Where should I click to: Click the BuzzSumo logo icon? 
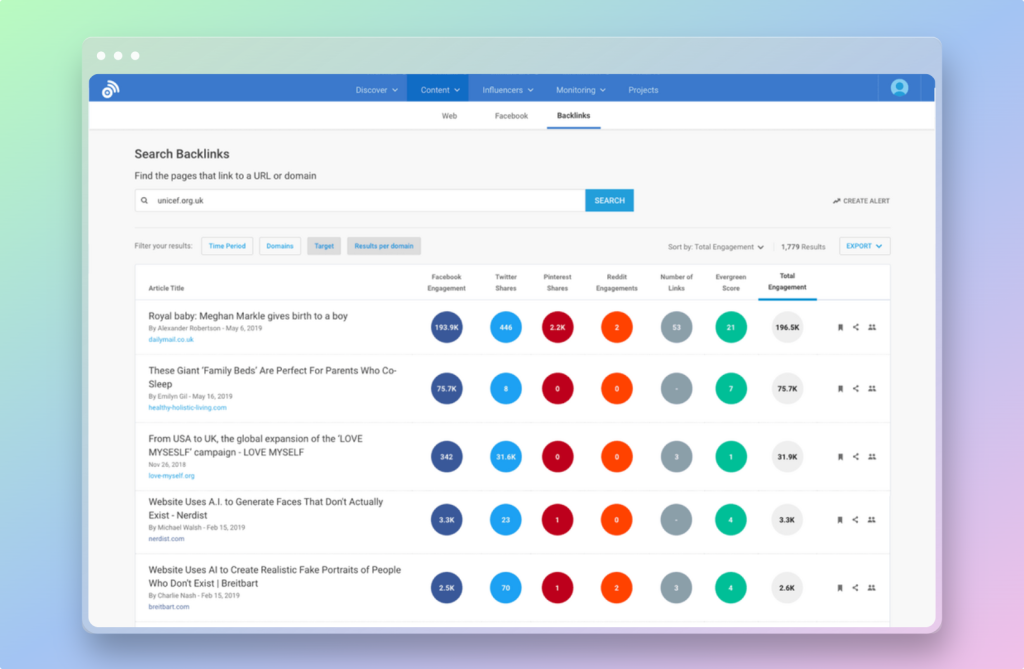coord(110,89)
